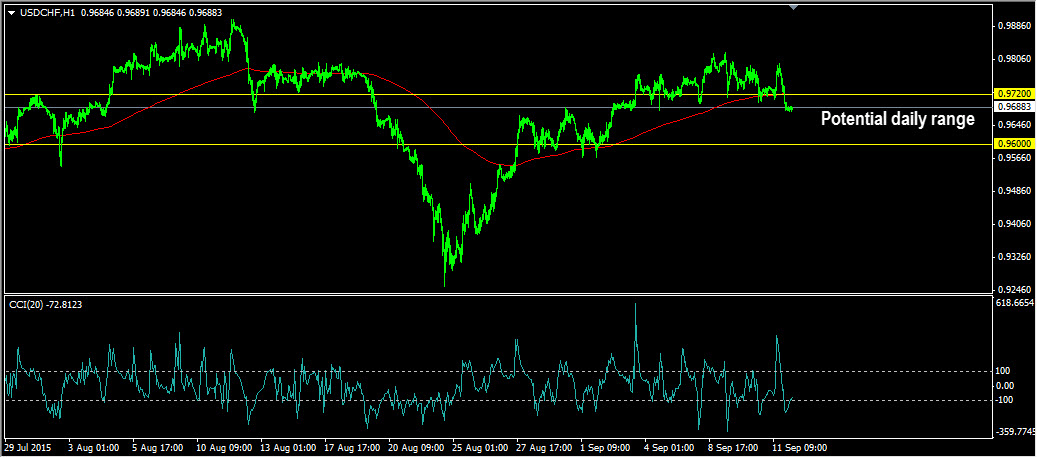Viewport: 1037px width, 458px height.
Task: Click the 10 Aug 09:00 time label
Action: tap(224, 448)
